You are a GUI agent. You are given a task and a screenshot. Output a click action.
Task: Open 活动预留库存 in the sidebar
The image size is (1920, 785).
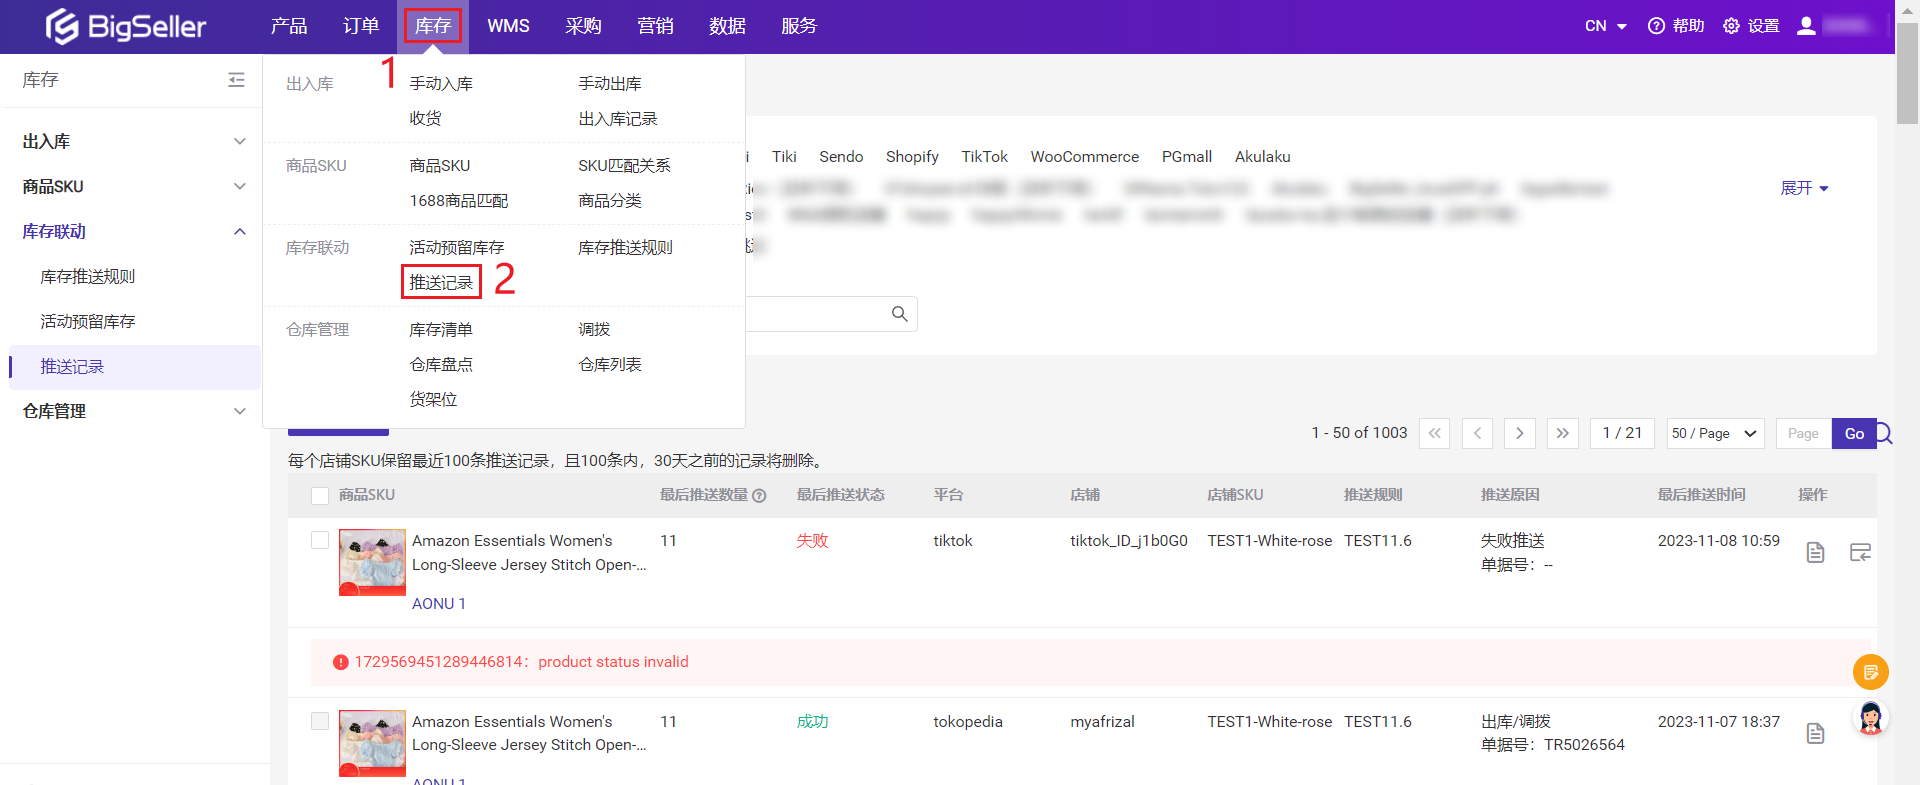88,322
